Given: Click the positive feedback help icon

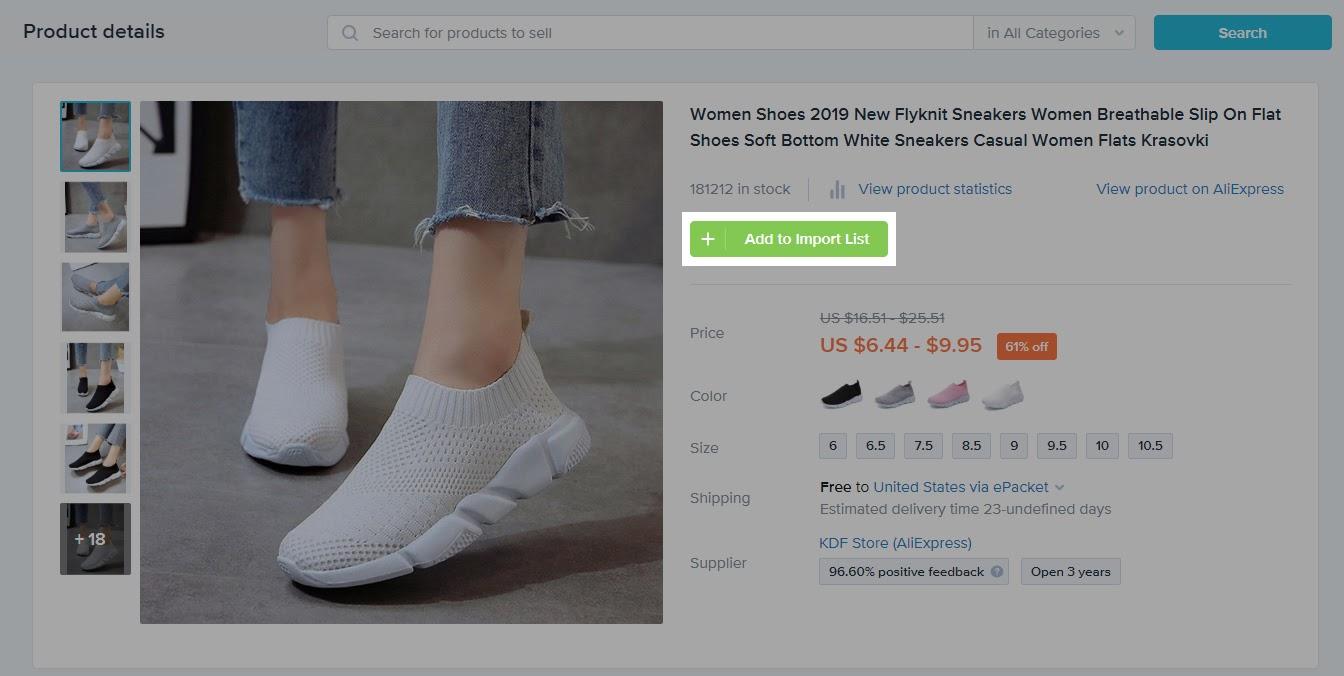Looking at the screenshot, I should [997, 572].
